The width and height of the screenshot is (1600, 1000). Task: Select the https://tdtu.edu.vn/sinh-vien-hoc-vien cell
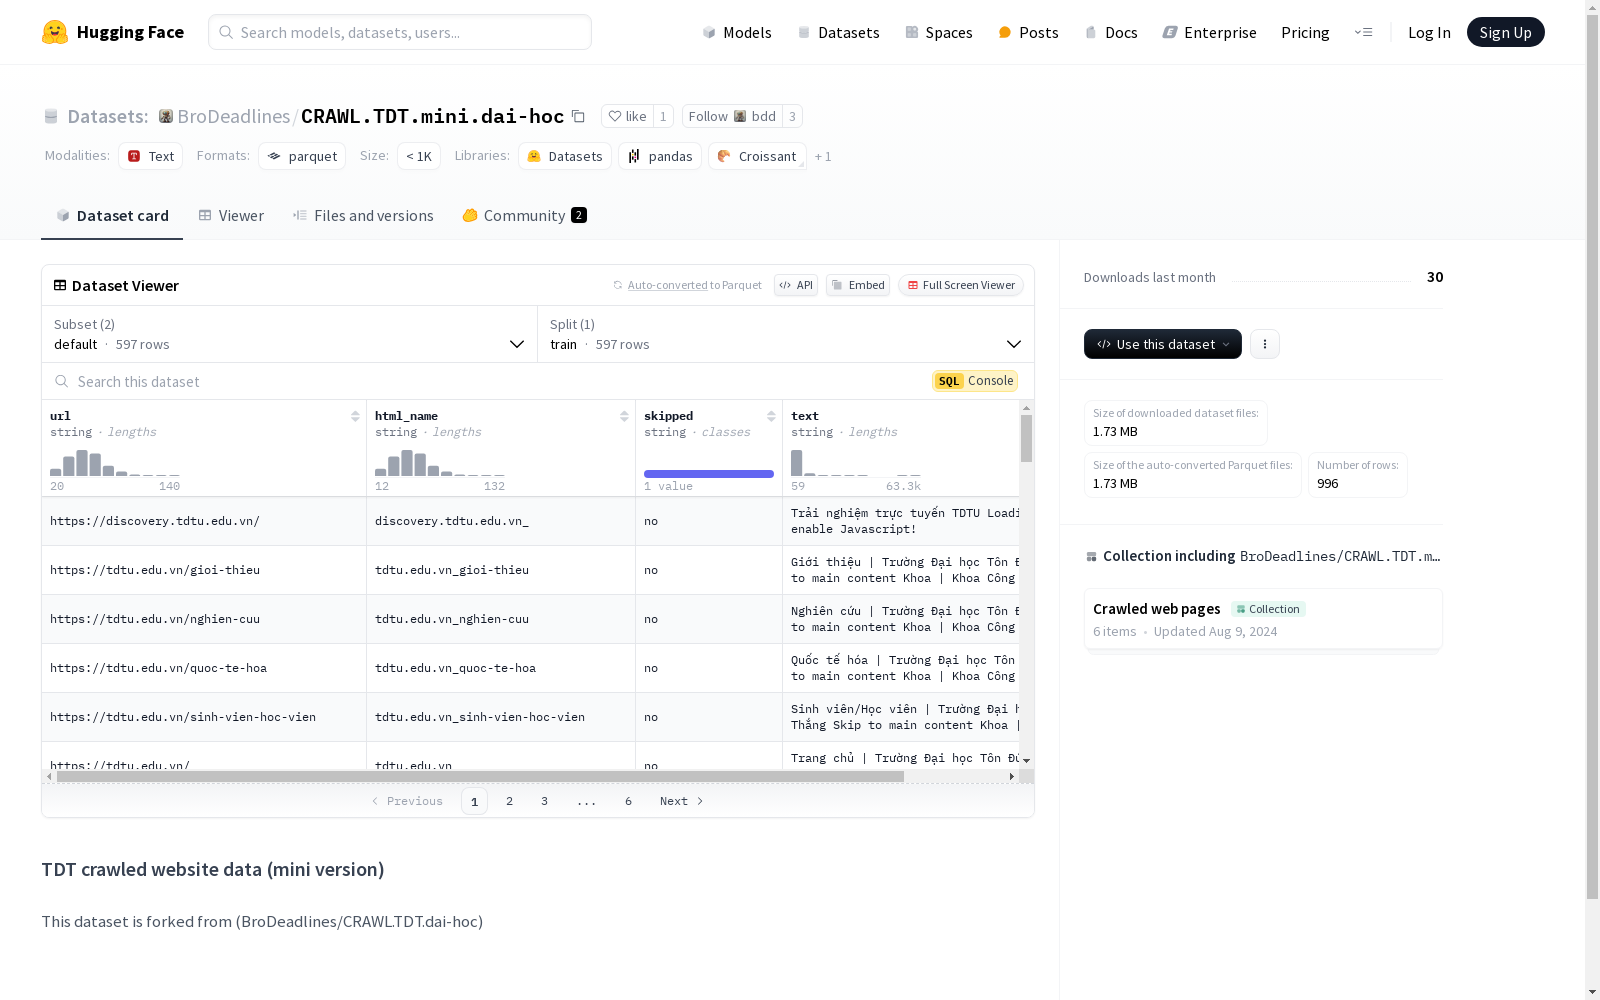204,717
